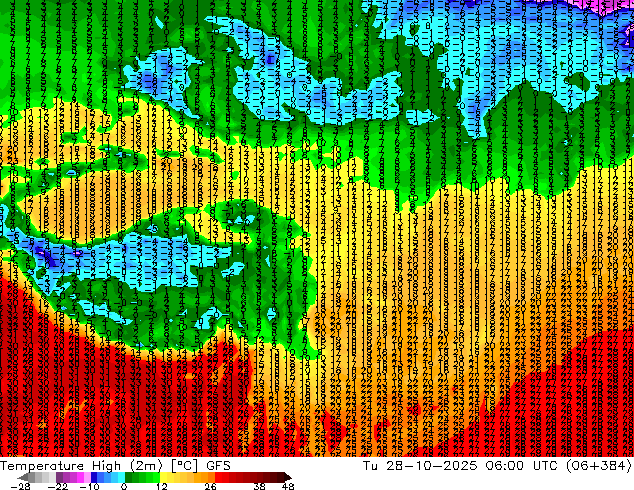Click the 38 label on the color scale

point(260,486)
